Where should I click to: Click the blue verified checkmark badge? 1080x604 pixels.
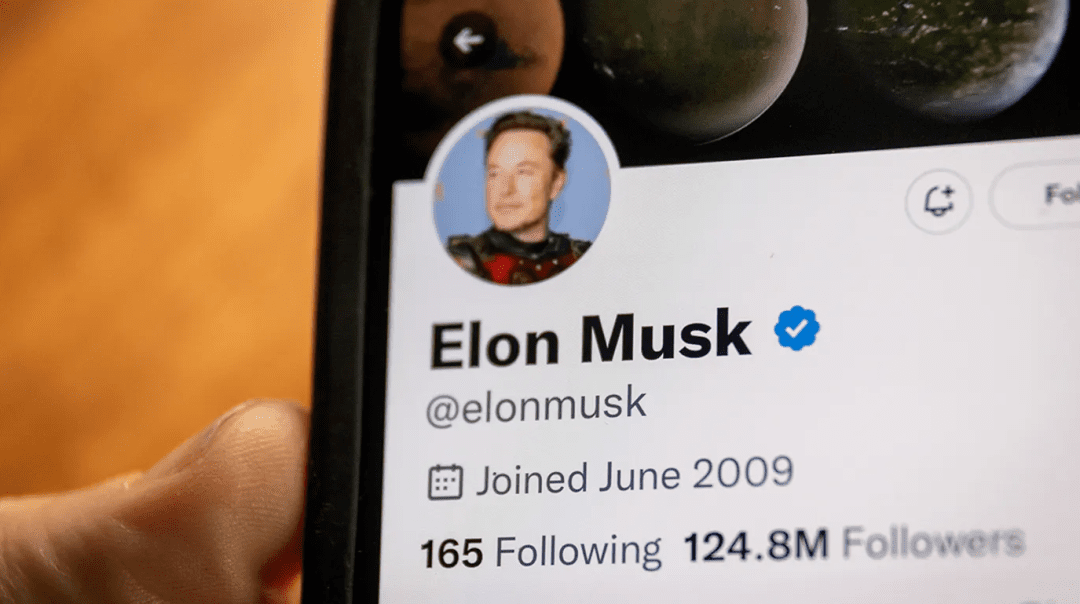click(x=797, y=328)
